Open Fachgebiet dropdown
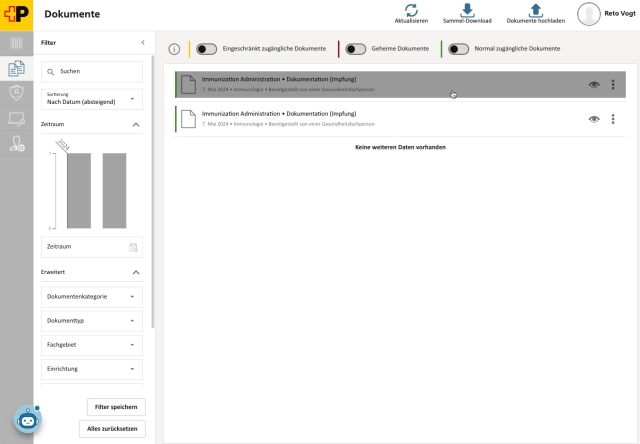This screenshot has height=444, width=640. tap(92, 345)
